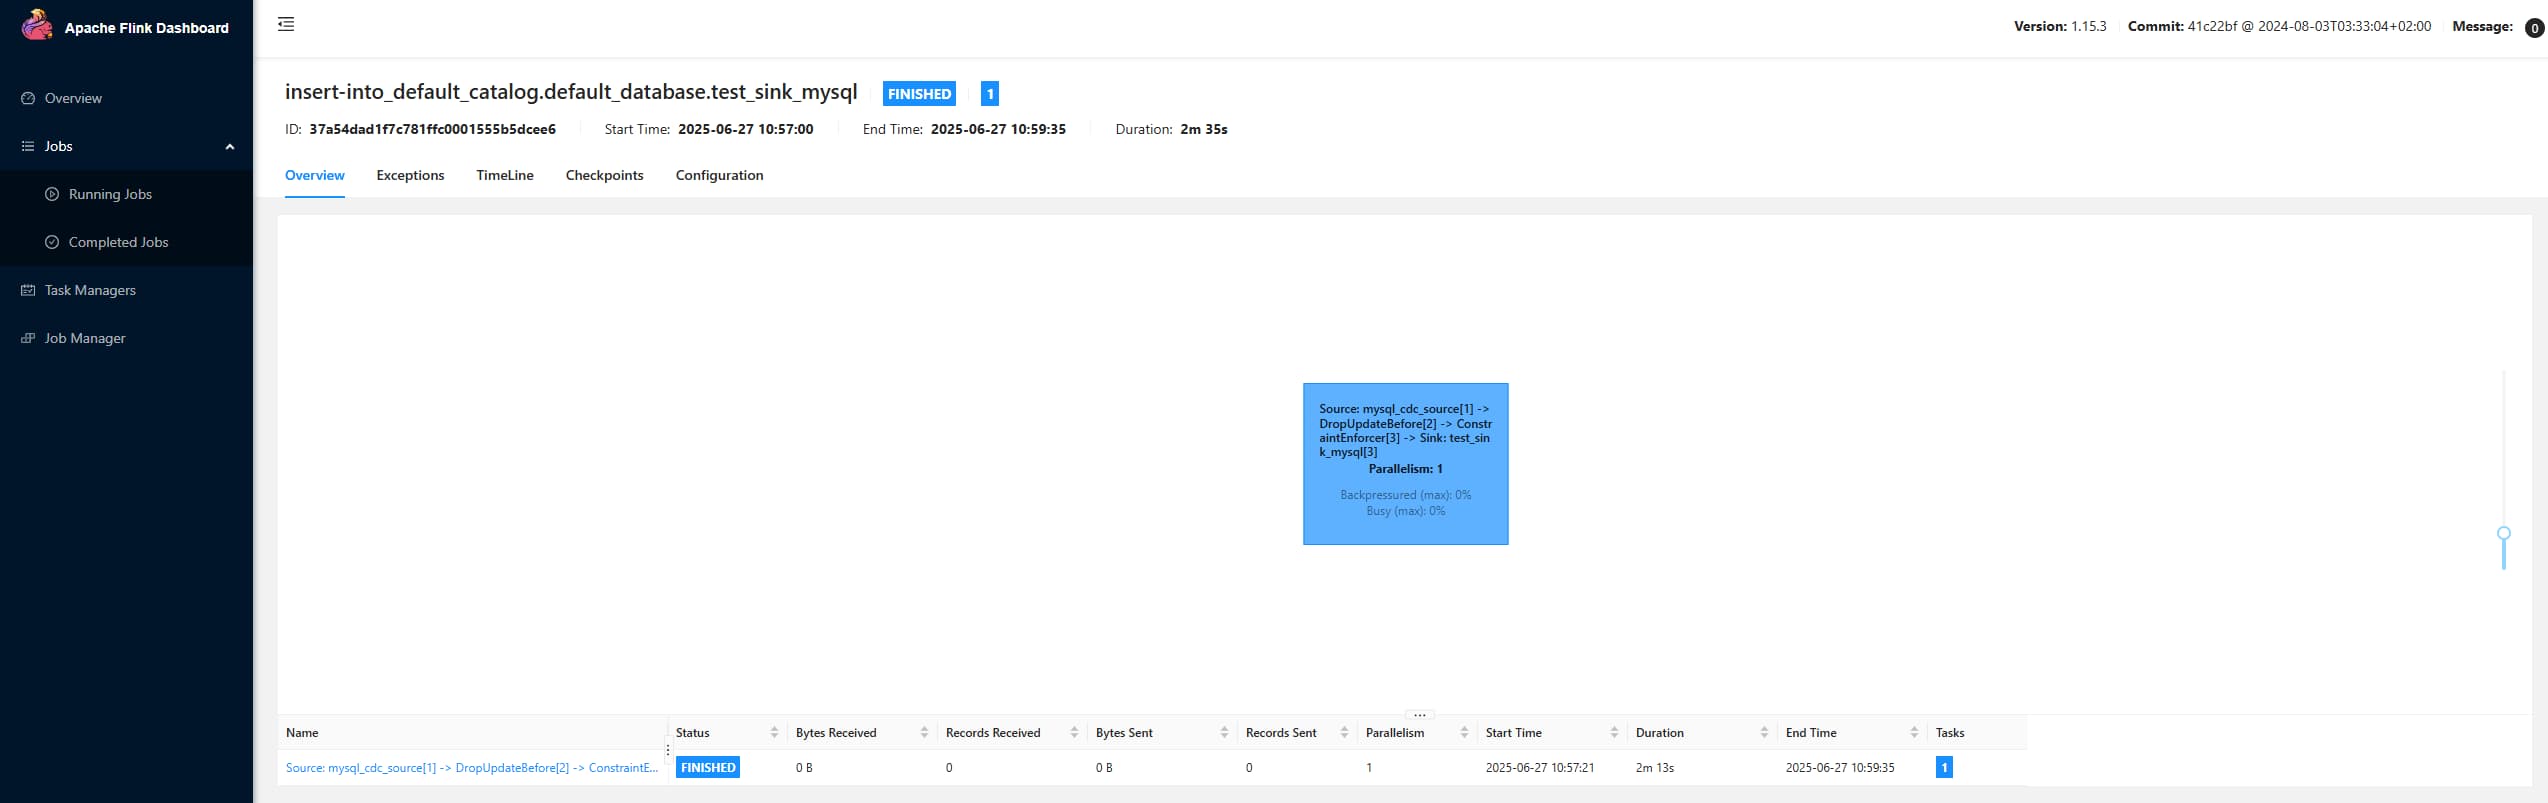Sort the table by Start Time
The width and height of the screenshot is (2548, 803).
[x=1614, y=733]
